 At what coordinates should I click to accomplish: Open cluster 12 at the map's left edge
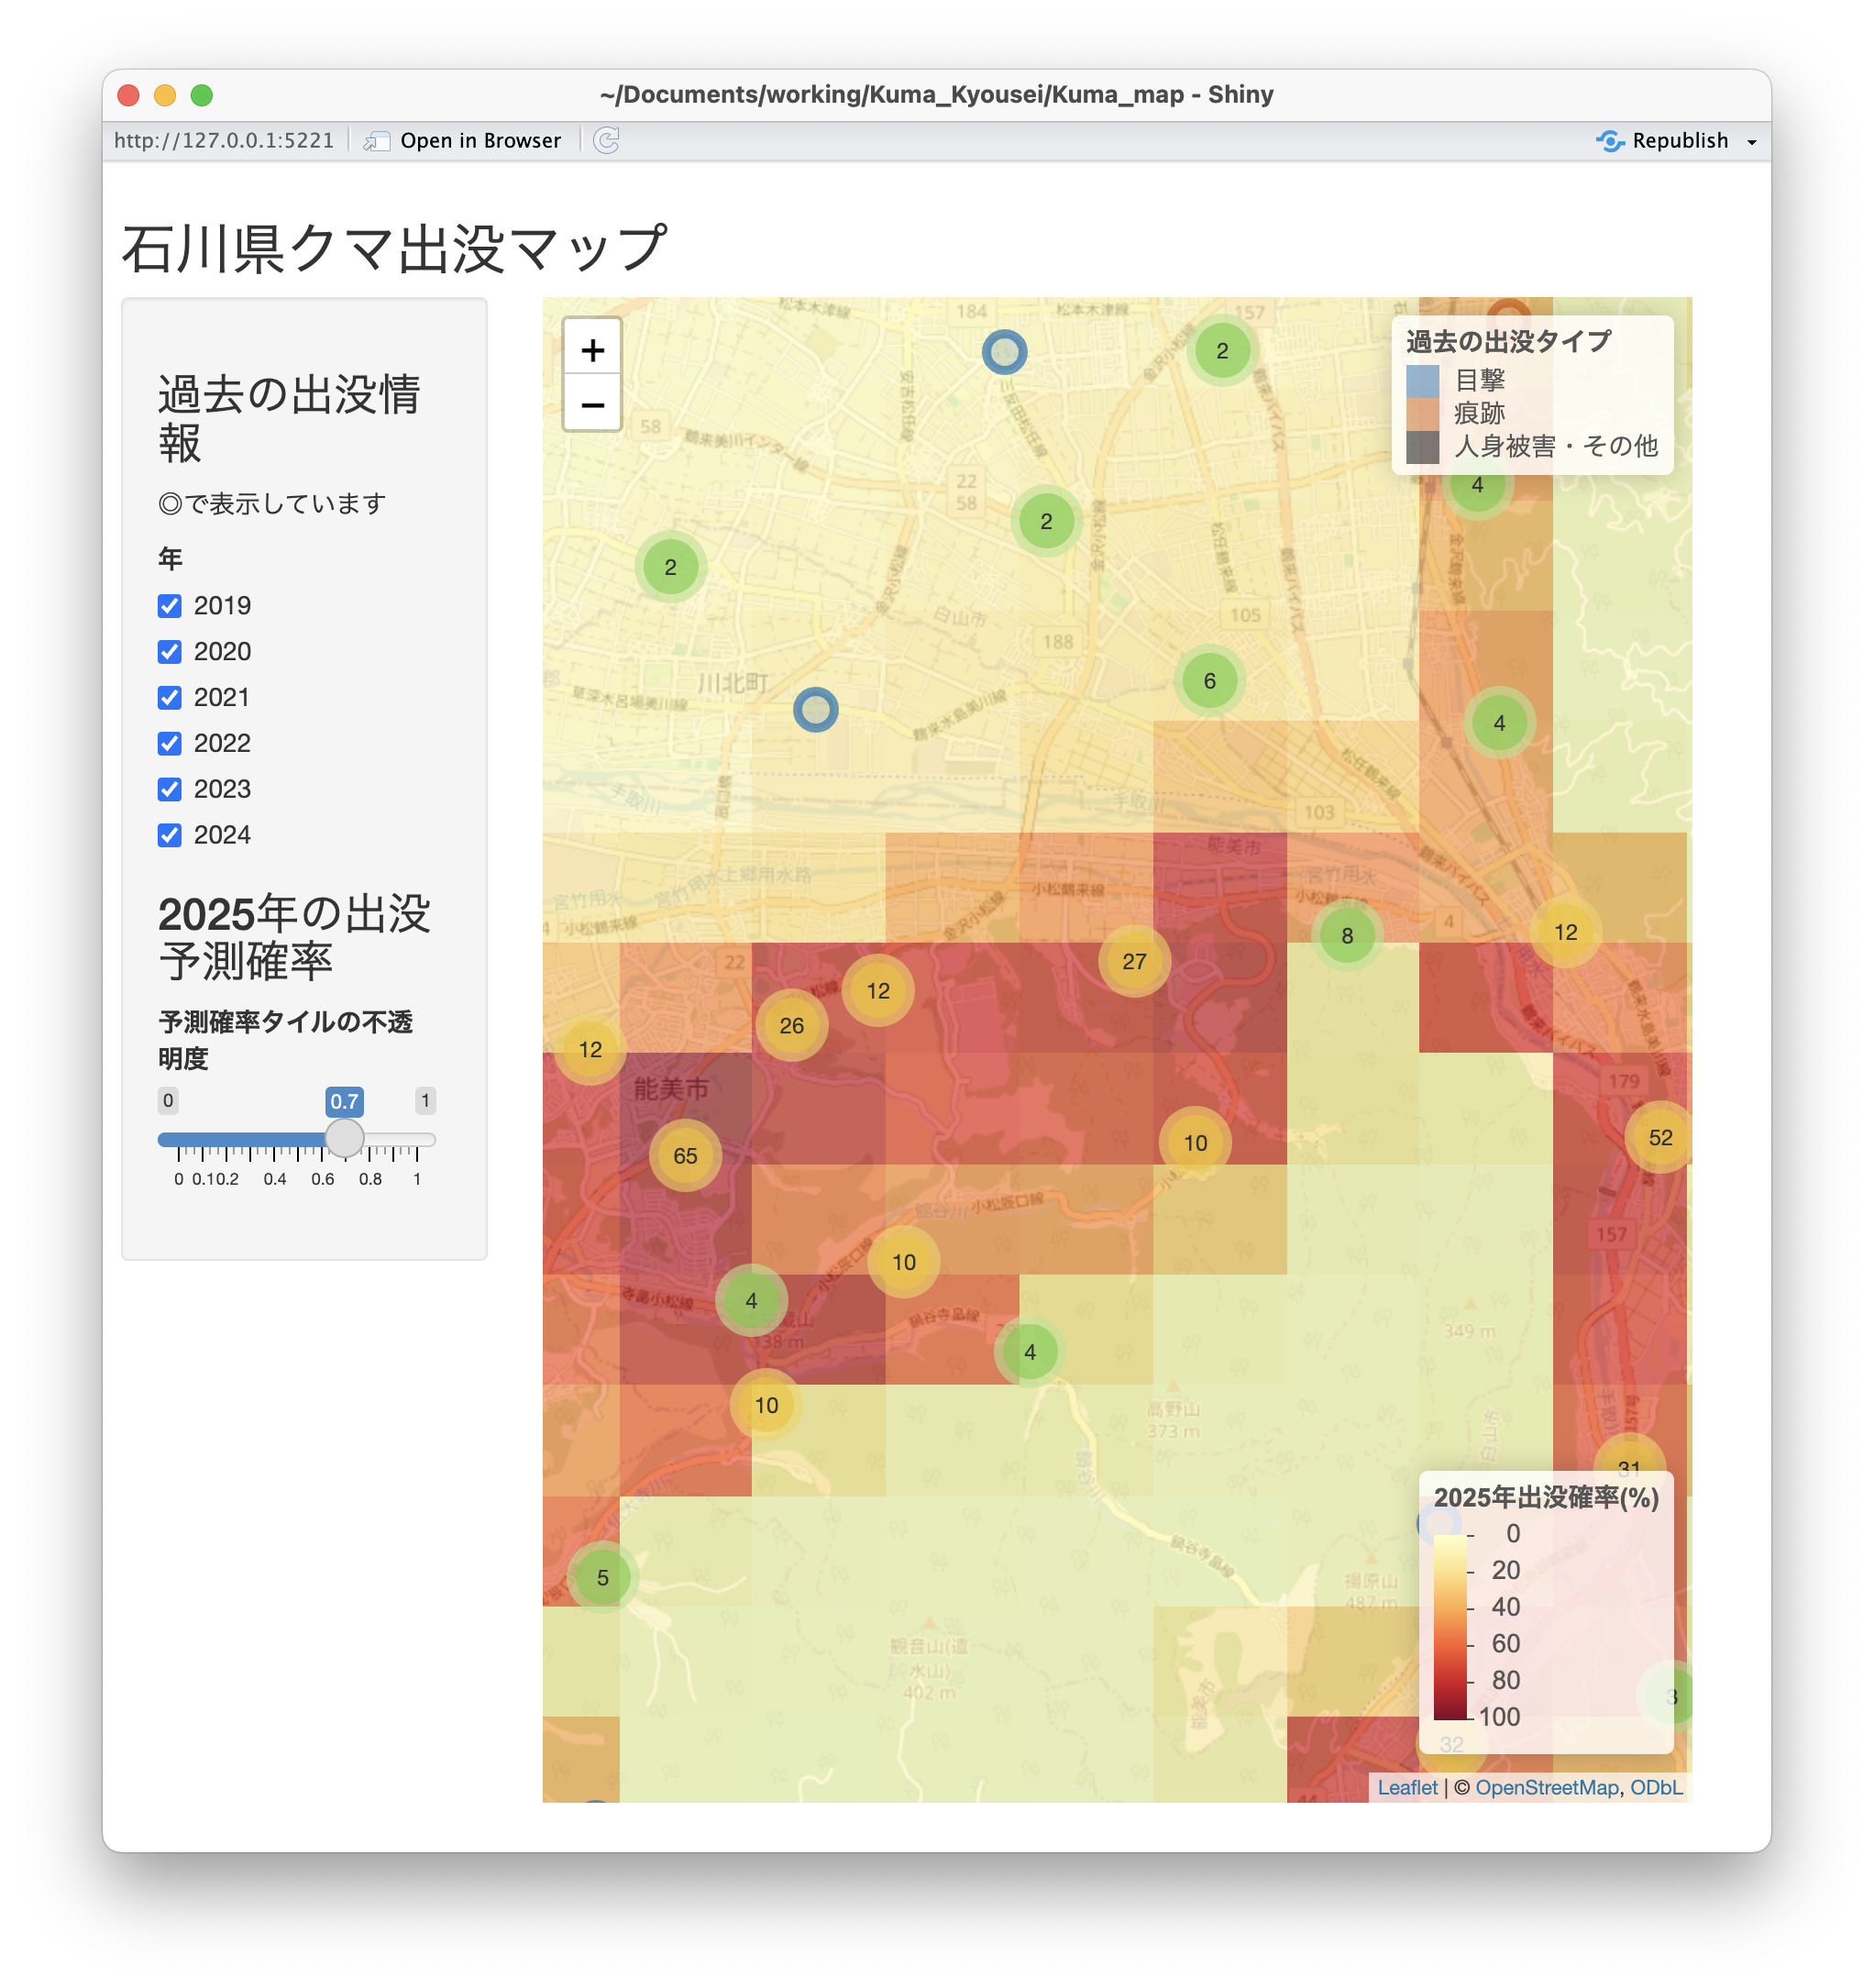(x=590, y=1049)
